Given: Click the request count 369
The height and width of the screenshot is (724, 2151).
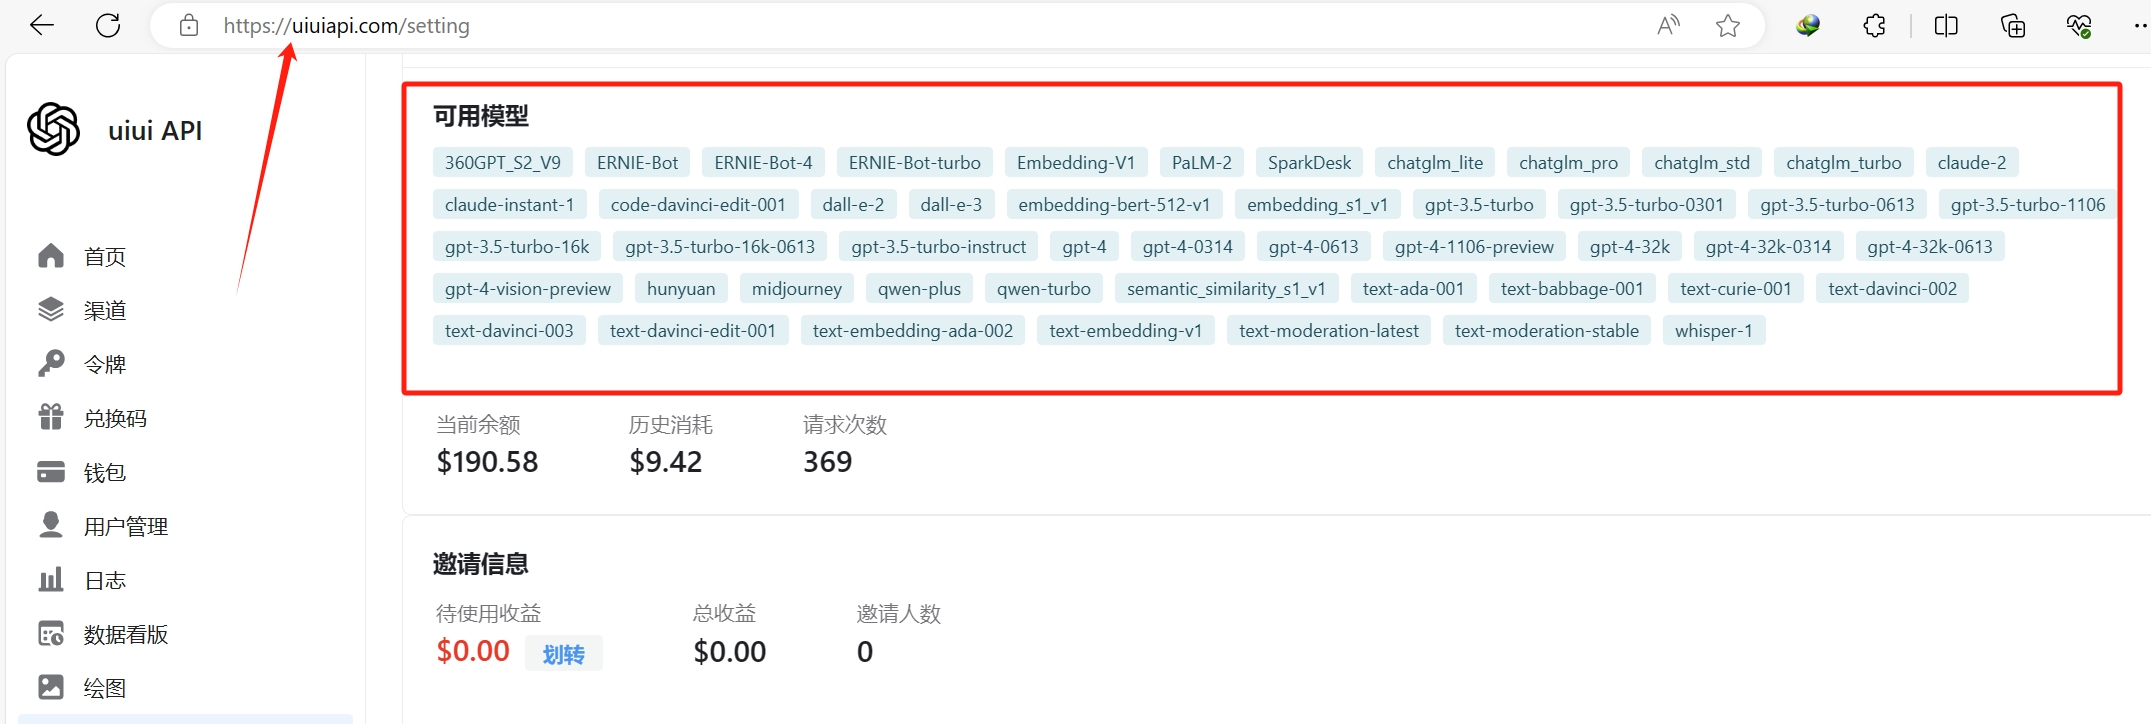Looking at the screenshot, I should (x=828, y=462).
